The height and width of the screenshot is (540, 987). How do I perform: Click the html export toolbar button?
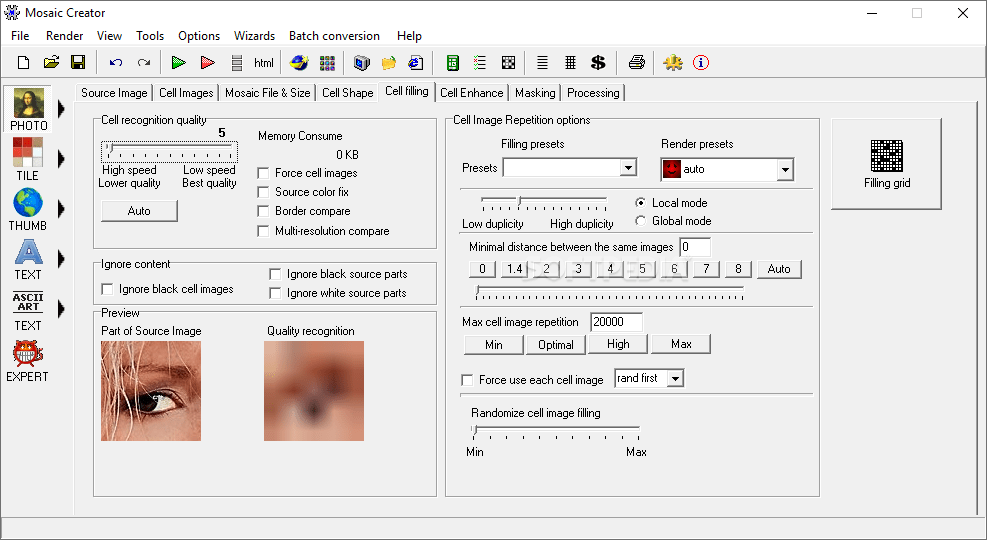[x=264, y=62]
